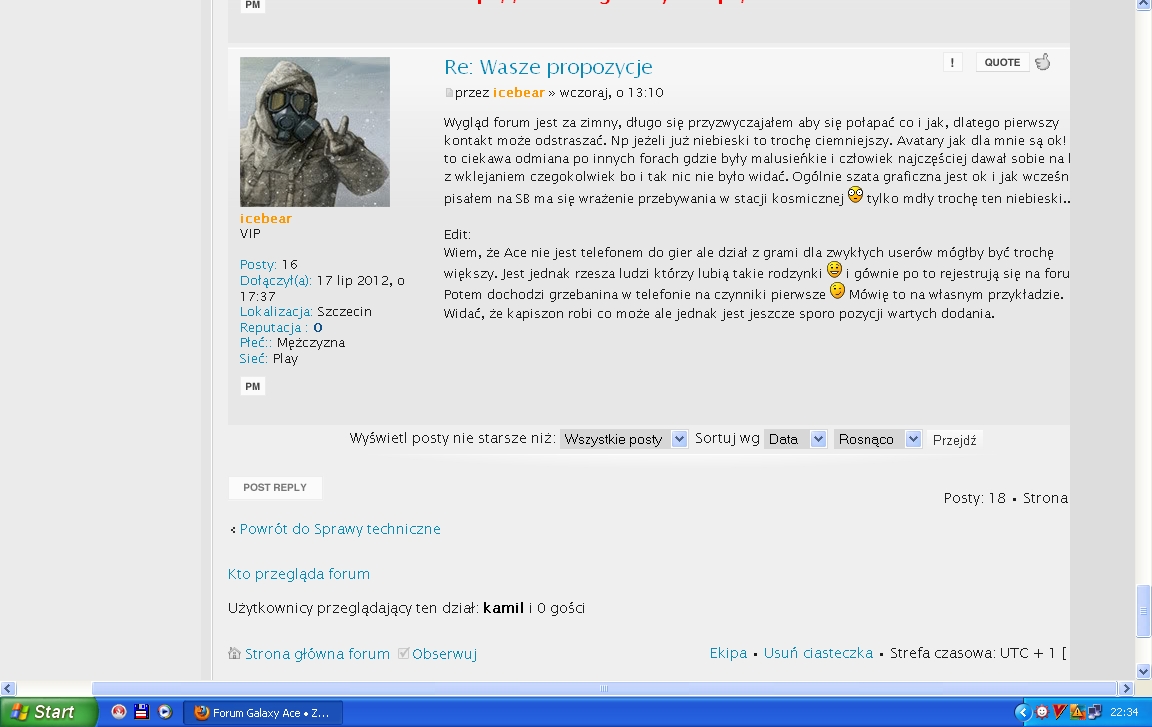Viewport: 1152px width, 727px height.
Task: Open the Data sort dropdown
Action: [x=796, y=439]
